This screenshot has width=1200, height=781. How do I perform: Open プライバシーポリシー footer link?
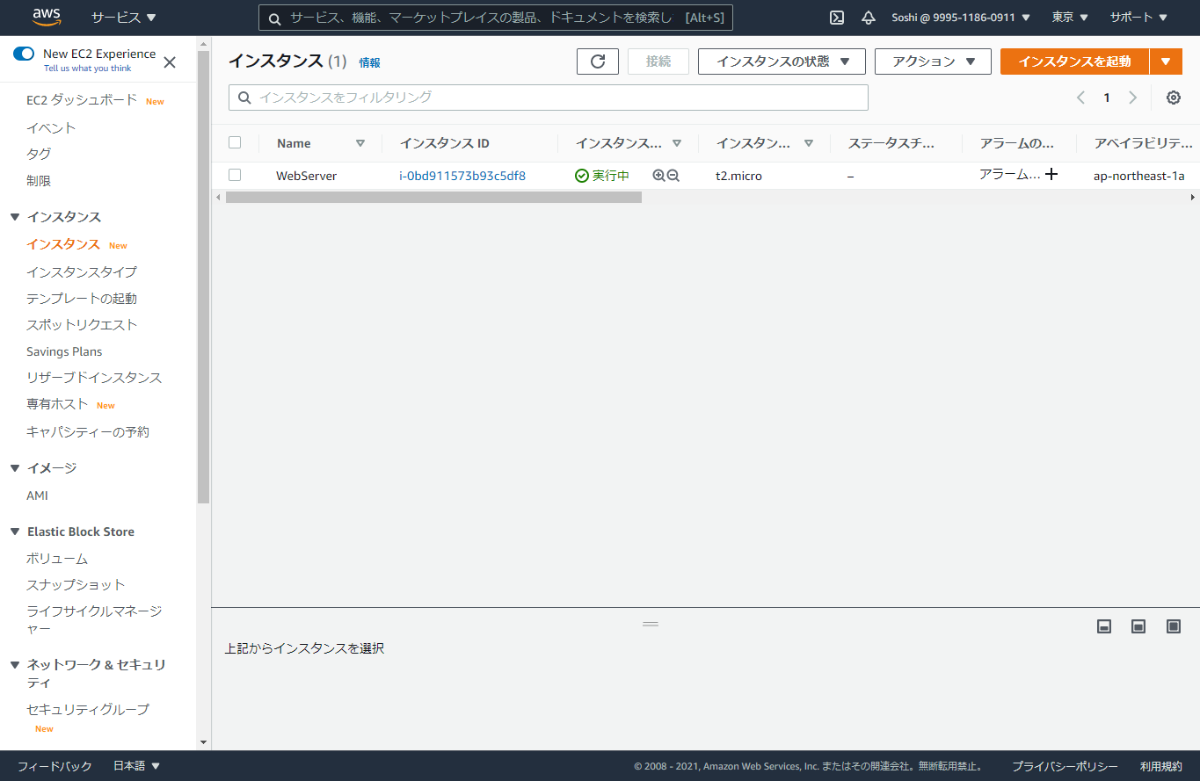(x=1065, y=766)
